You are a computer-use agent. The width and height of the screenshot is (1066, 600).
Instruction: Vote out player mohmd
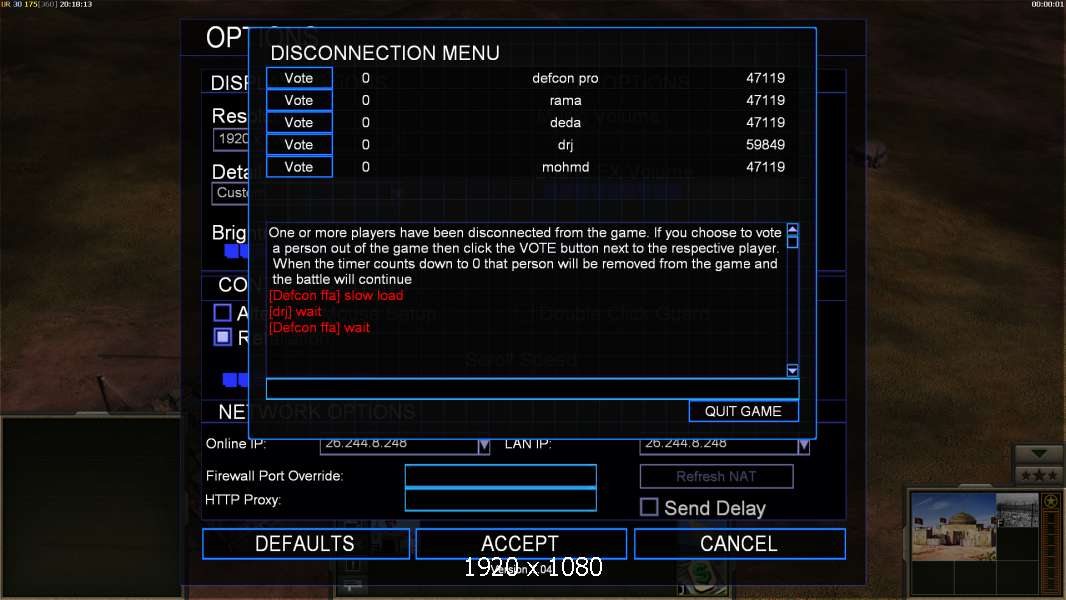[x=299, y=167]
